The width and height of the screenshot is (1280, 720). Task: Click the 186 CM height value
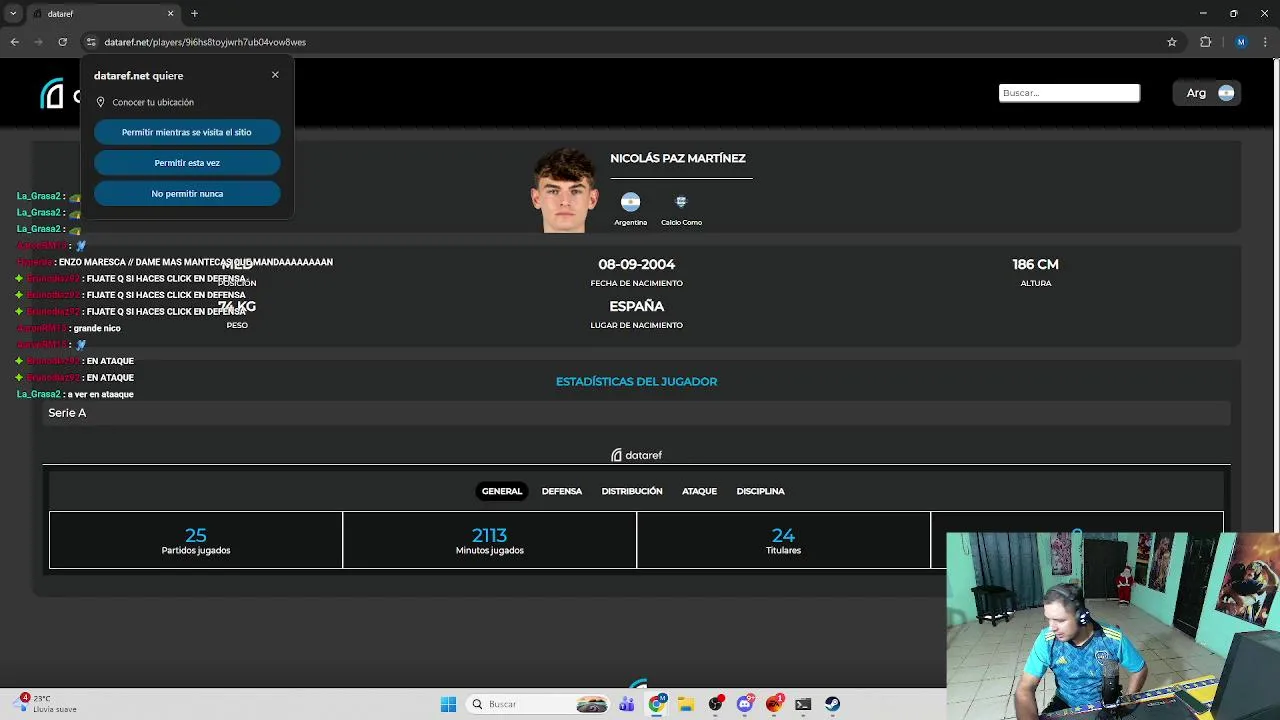pyautogui.click(x=1035, y=264)
